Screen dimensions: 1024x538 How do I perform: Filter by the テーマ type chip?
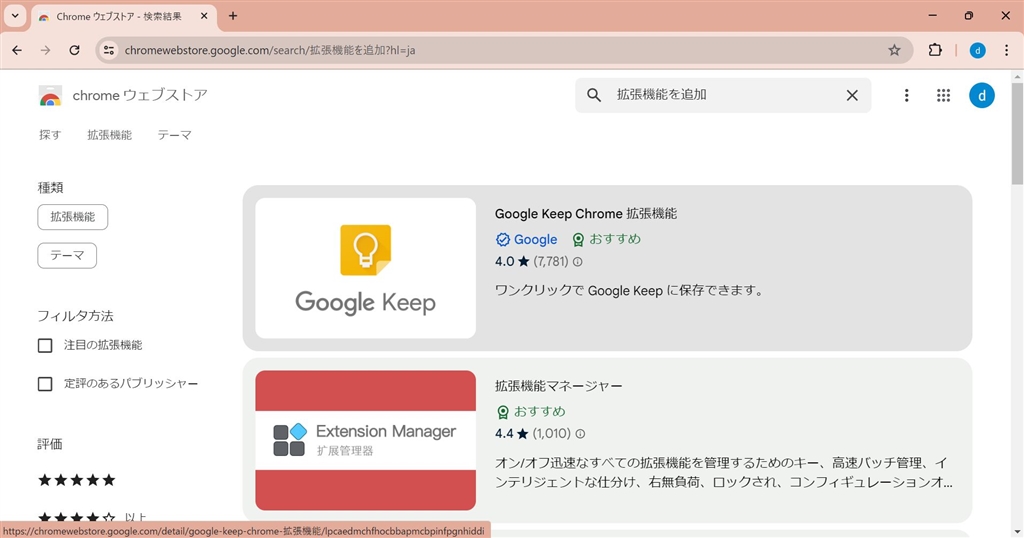(x=67, y=255)
